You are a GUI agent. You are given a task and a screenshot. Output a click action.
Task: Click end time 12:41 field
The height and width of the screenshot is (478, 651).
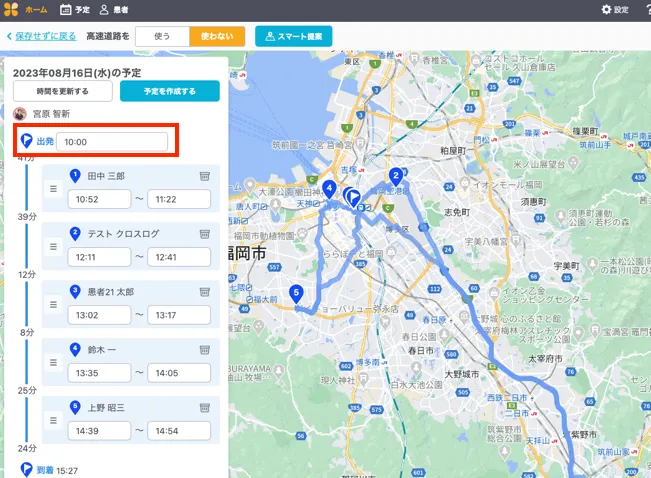click(179, 257)
